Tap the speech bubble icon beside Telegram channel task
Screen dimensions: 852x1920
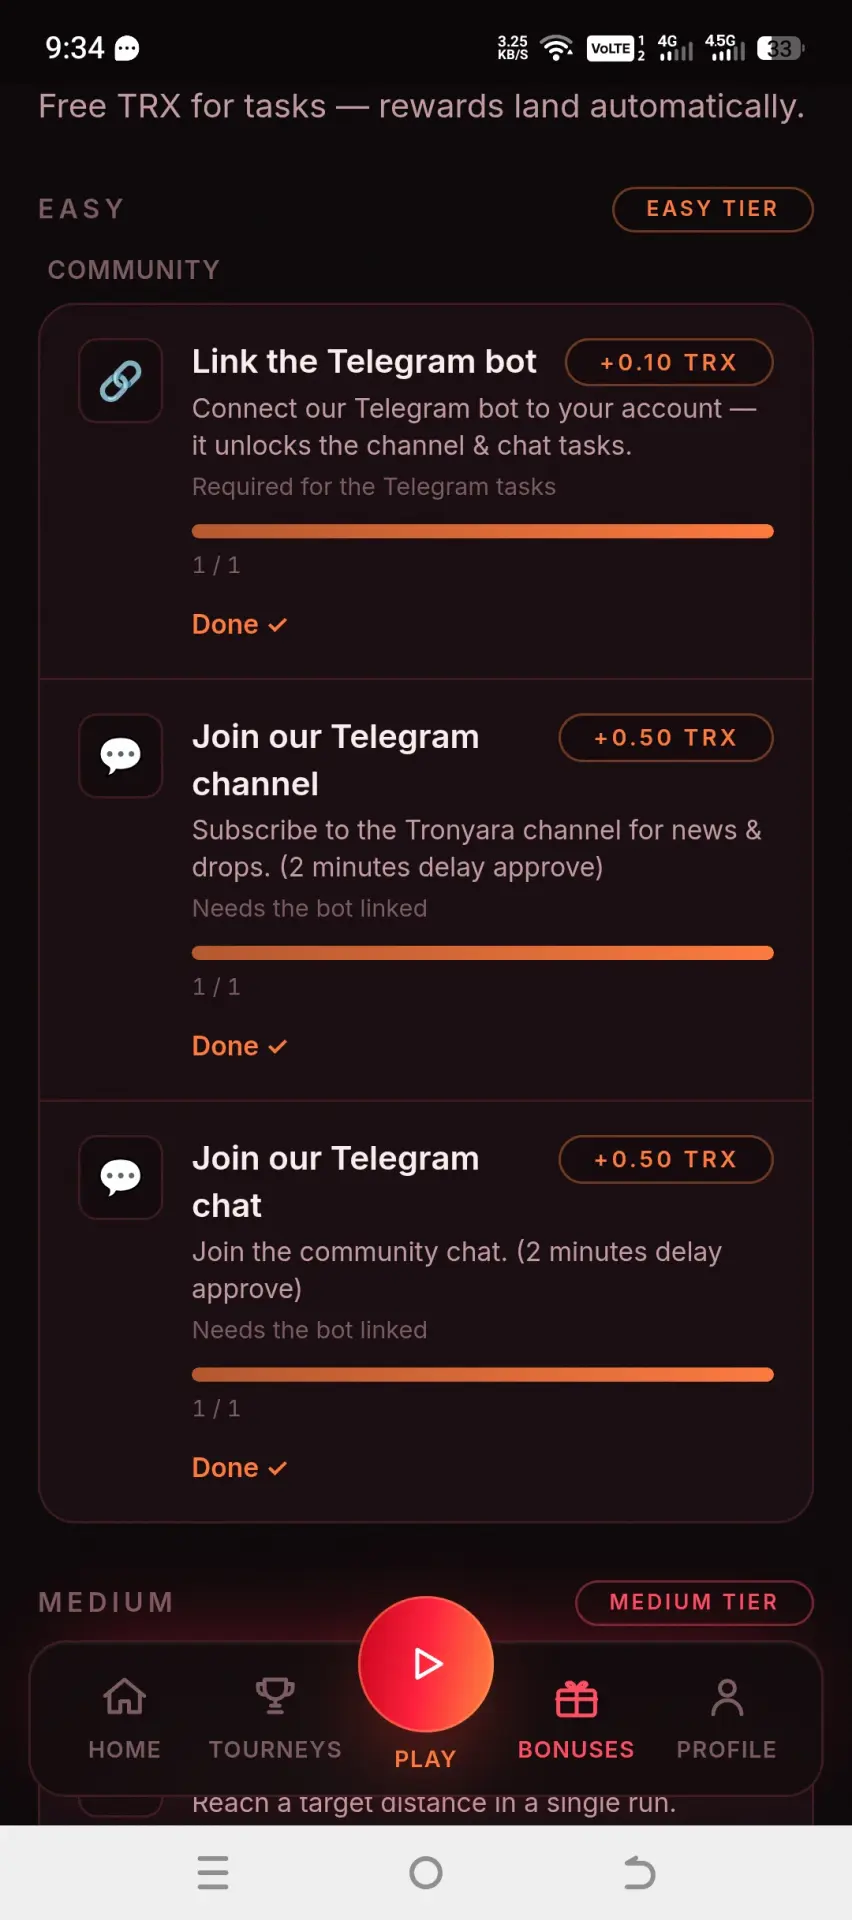click(121, 756)
